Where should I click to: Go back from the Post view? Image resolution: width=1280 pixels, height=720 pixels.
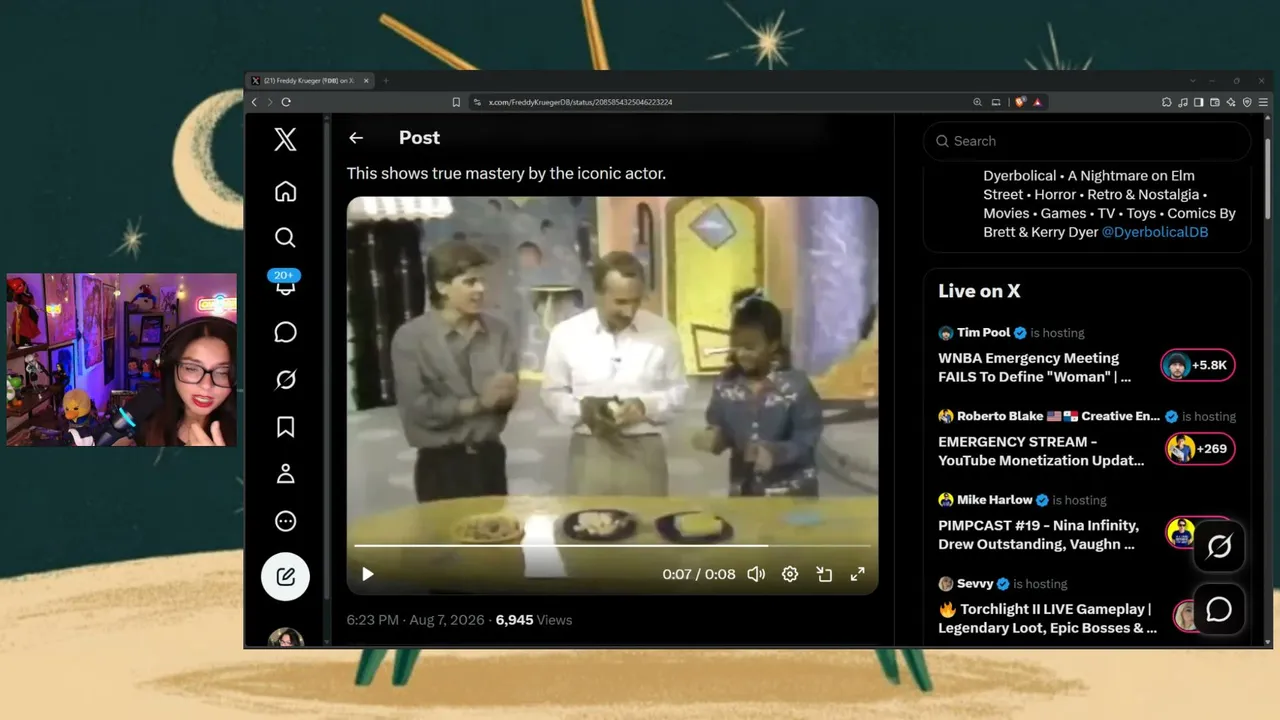(x=356, y=138)
